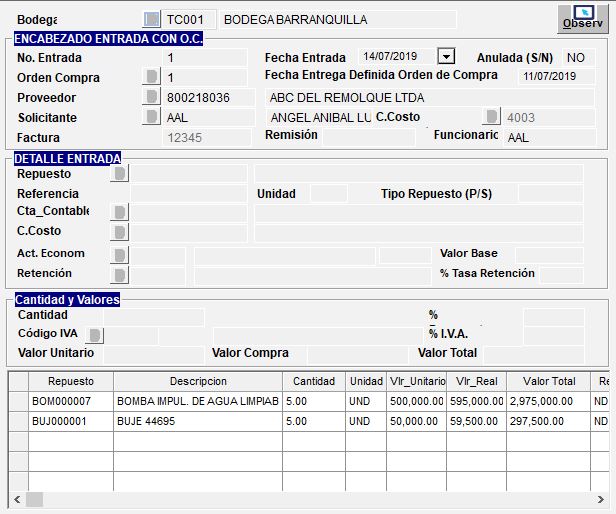
Task: Open the Act. Econom lookup icon
Action: pos(119,255)
